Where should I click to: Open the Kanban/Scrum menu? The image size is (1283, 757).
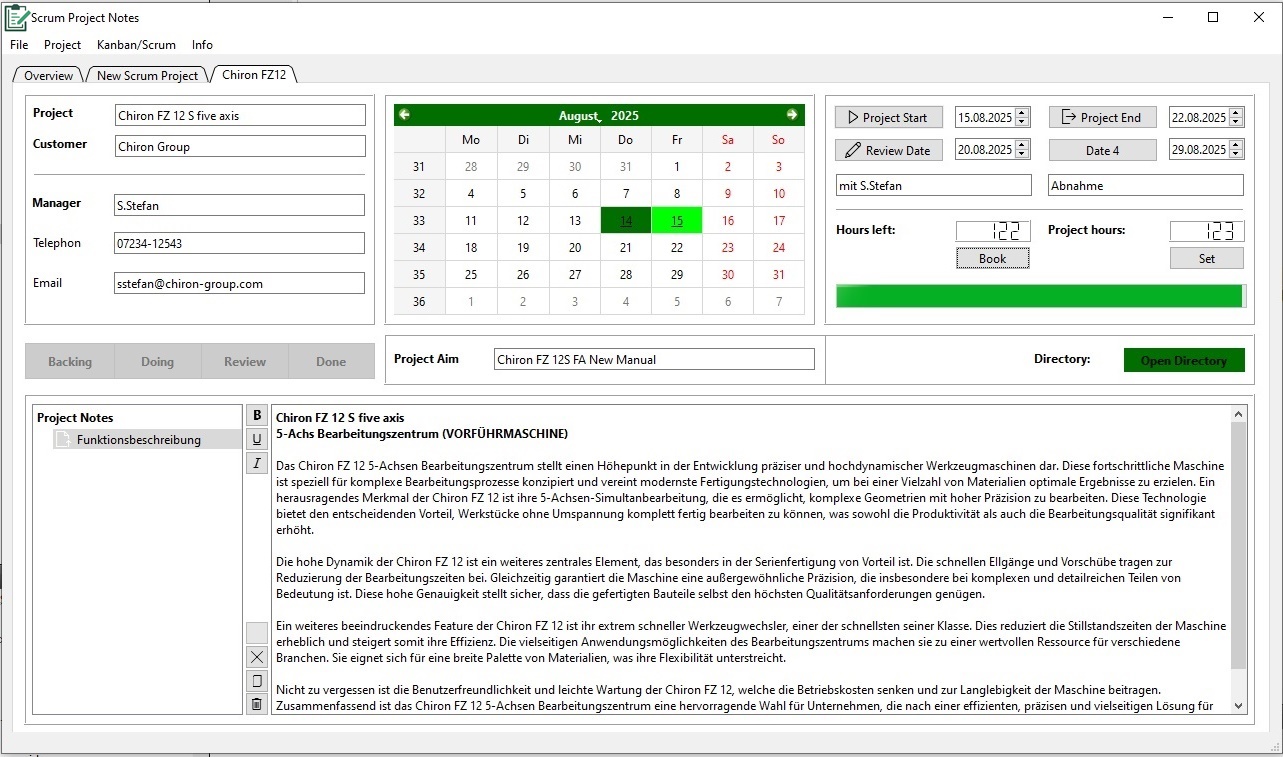[x=136, y=45]
